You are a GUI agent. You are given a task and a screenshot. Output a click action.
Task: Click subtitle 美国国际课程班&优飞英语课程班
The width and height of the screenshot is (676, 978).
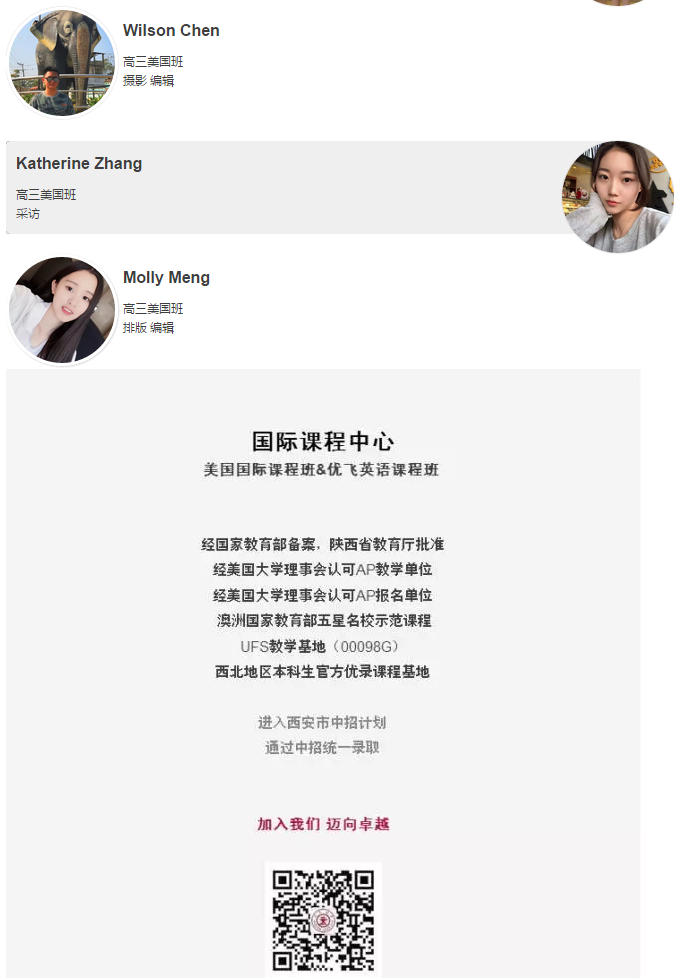321,470
